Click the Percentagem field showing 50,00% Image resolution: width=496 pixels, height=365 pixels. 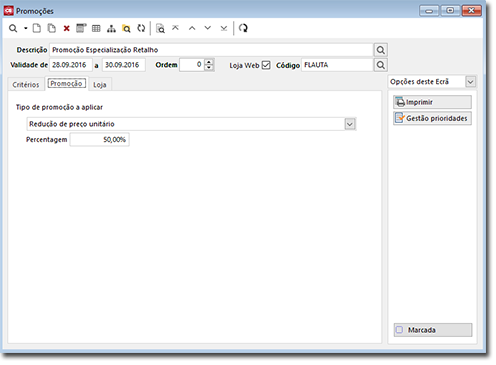click(99, 140)
